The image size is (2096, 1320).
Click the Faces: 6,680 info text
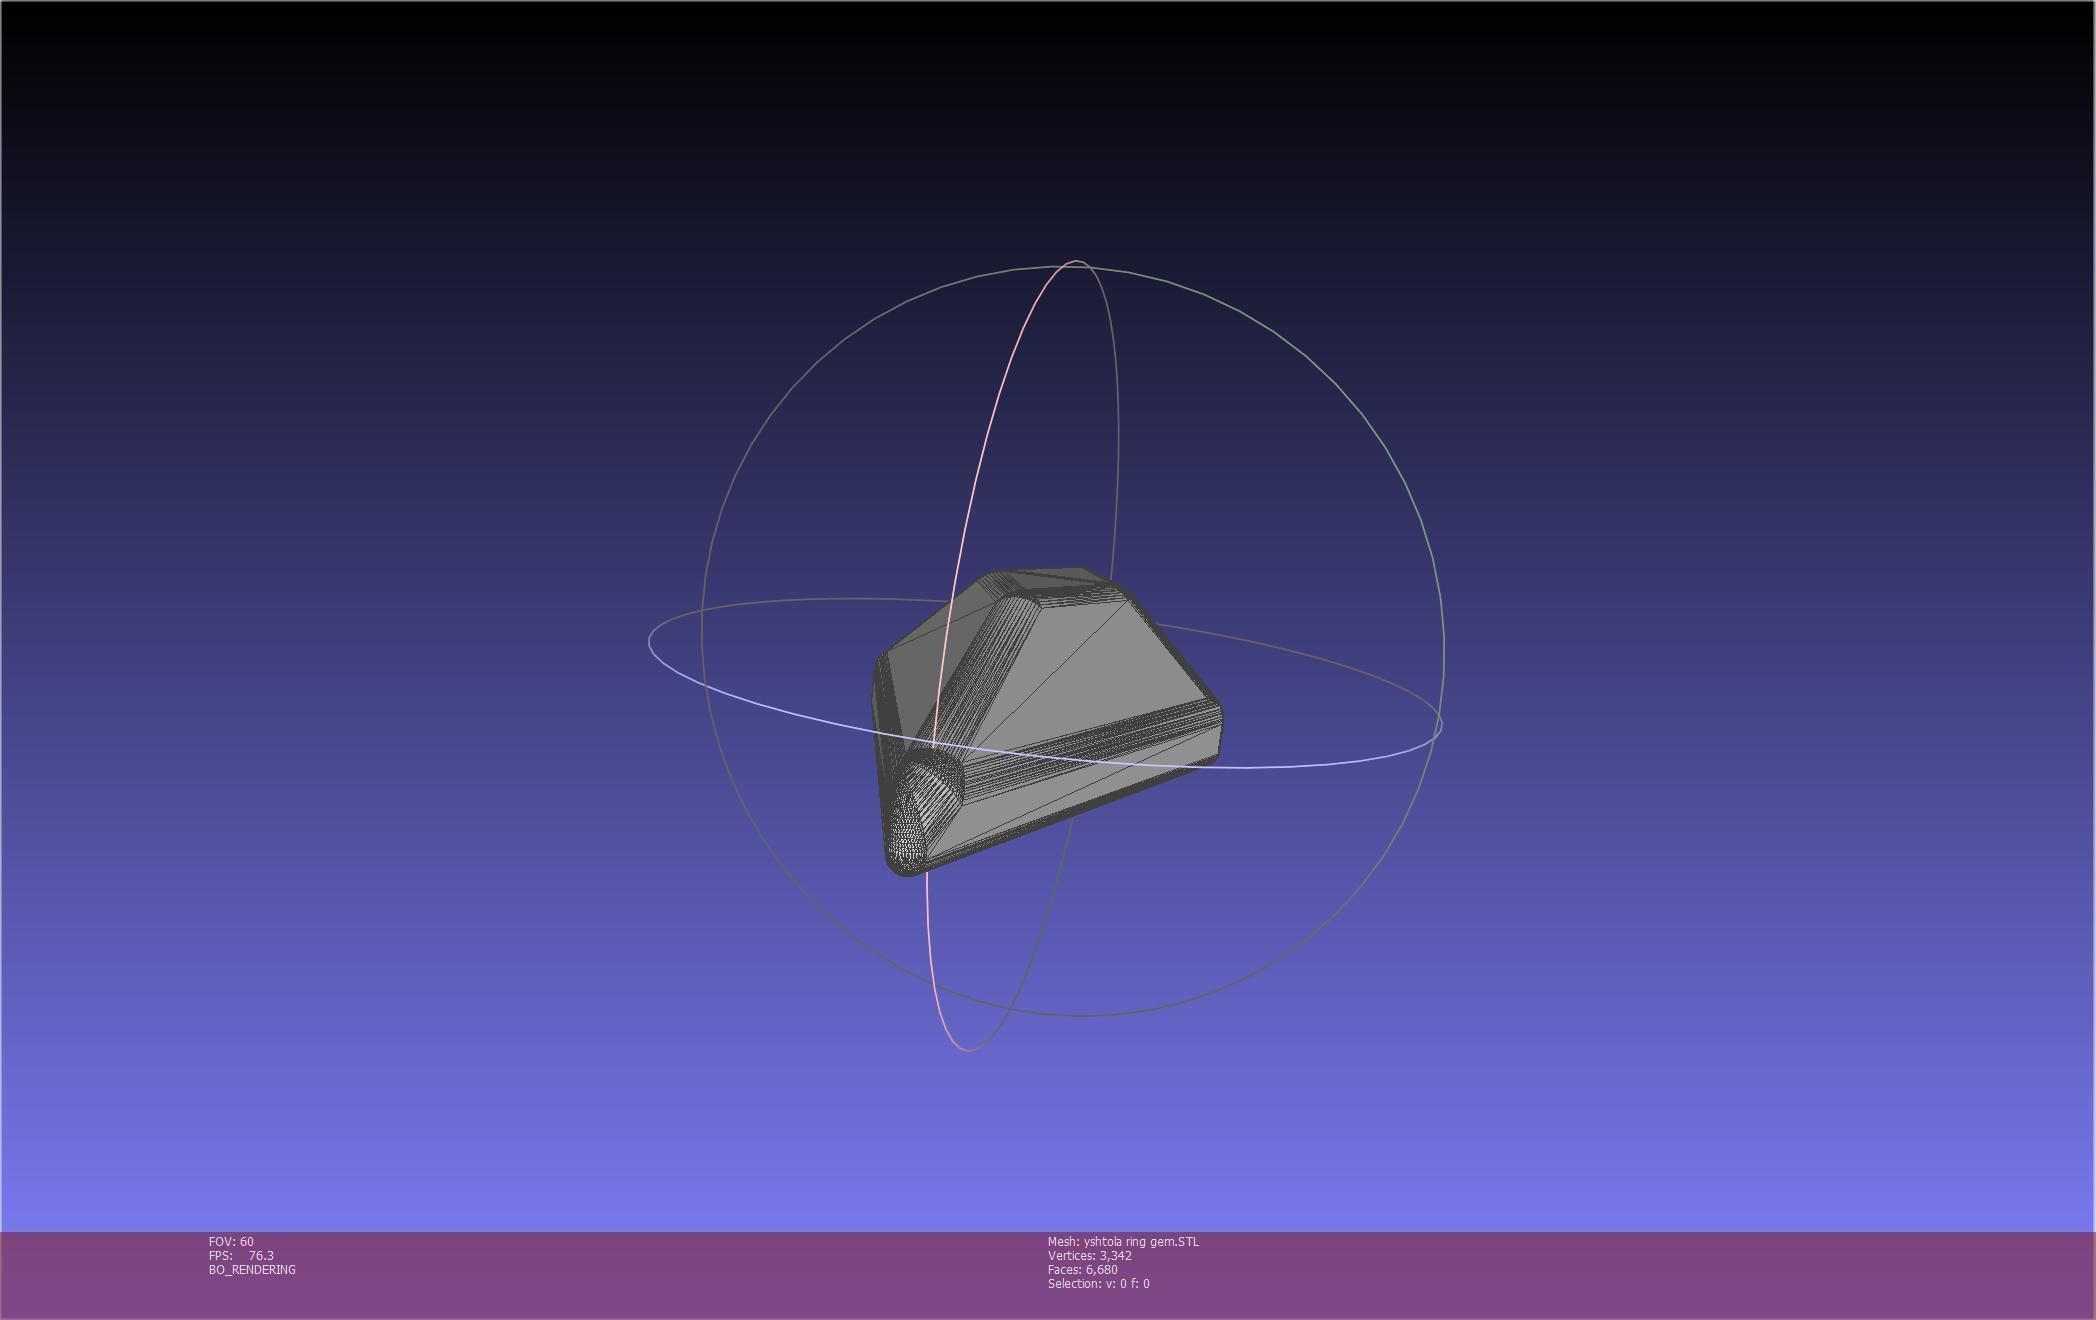point(1083,1269)
